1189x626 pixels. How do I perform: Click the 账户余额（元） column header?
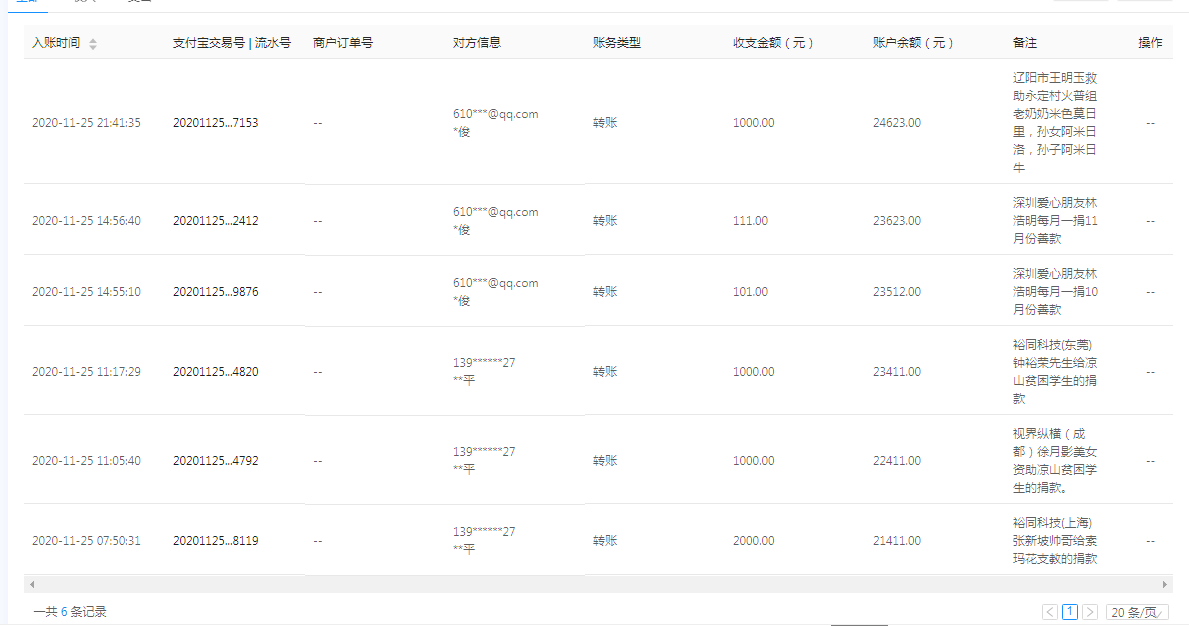click(x=913, y=43)
